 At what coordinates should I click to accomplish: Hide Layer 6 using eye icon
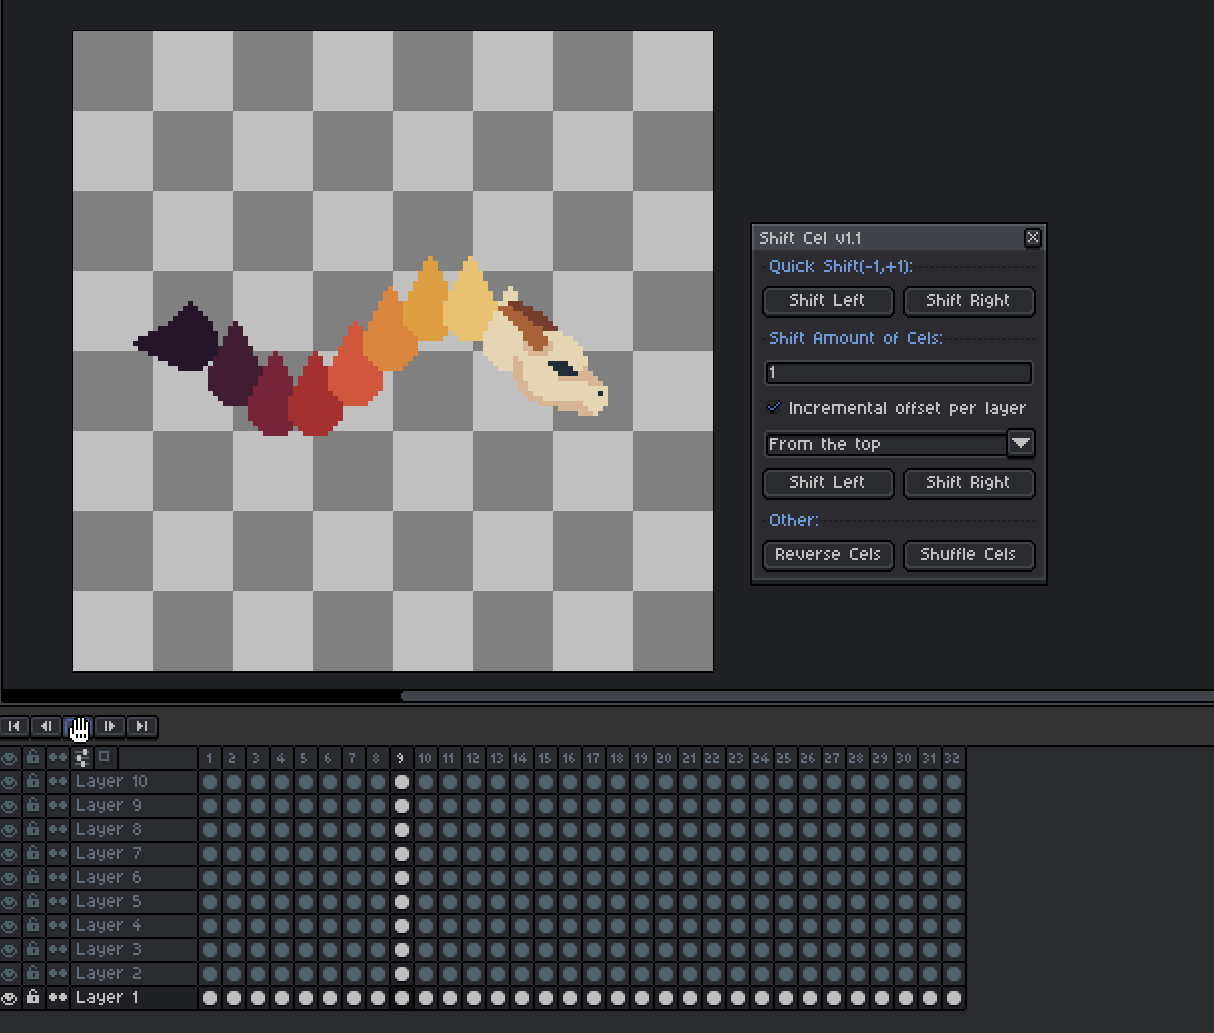(10, 878)
